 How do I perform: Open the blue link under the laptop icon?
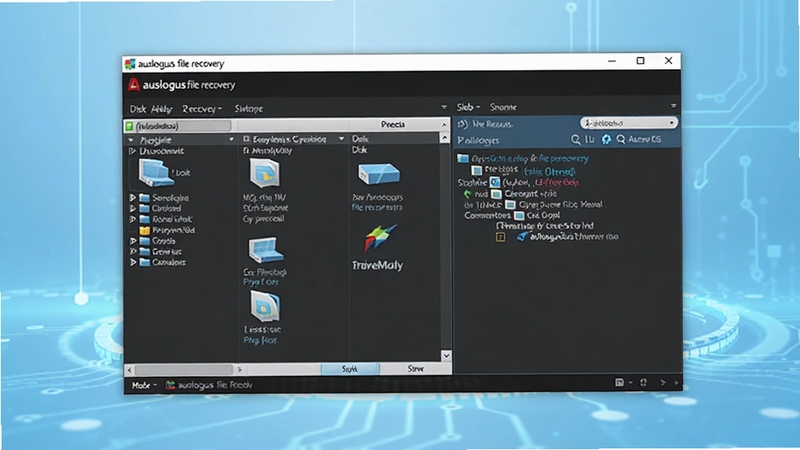(261, 282)
